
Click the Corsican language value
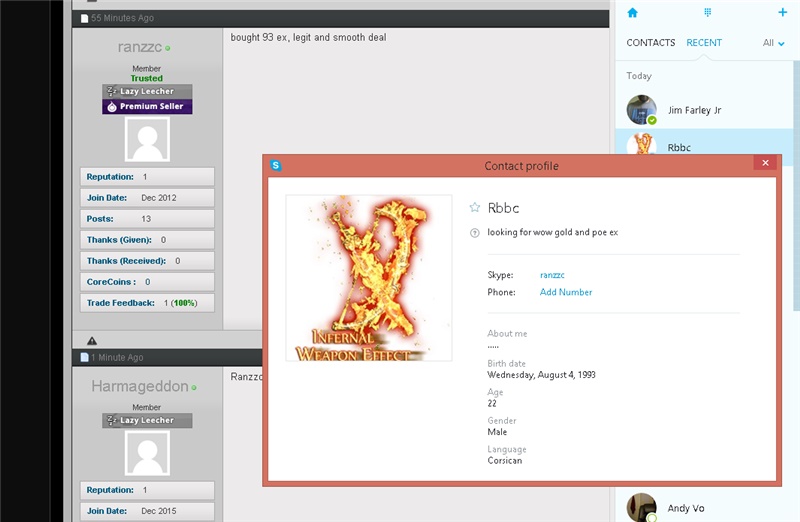[x=505, y=461]
